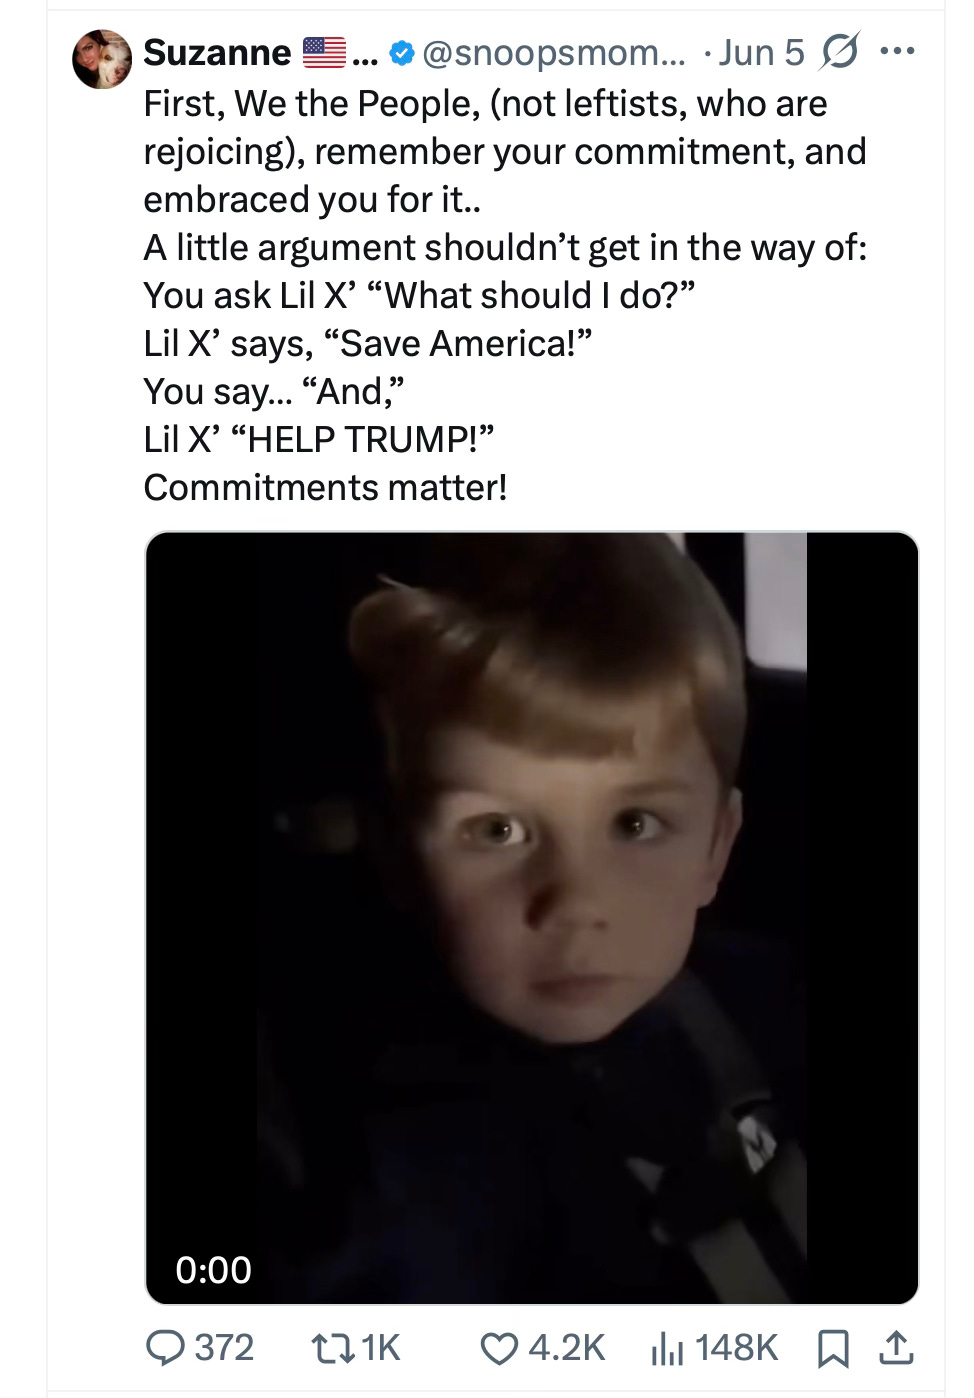The image size is (974, 1398).
Task: Bookmark this post
Action: tap(832, 1349)
